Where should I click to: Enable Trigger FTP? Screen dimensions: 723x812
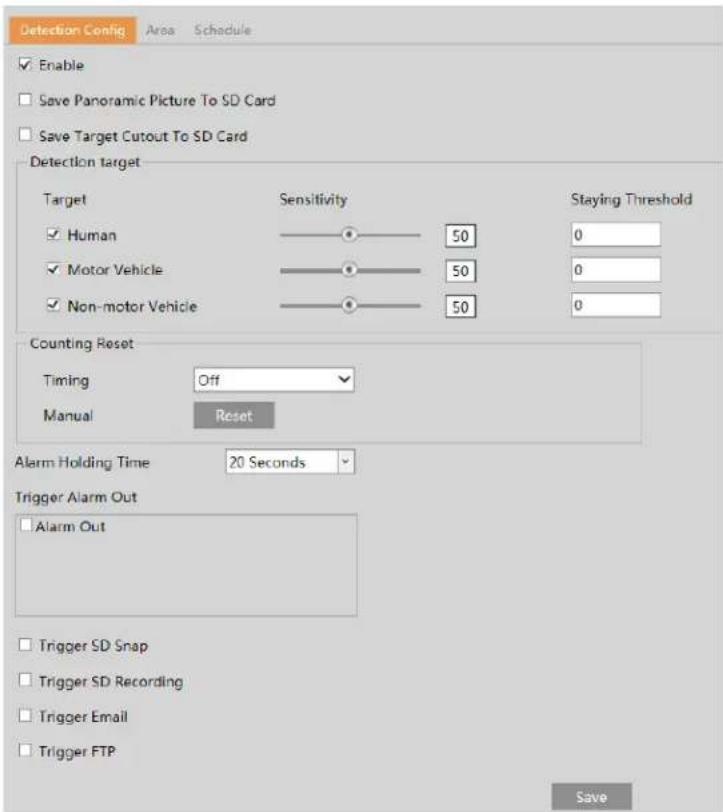tap(25, 750)
